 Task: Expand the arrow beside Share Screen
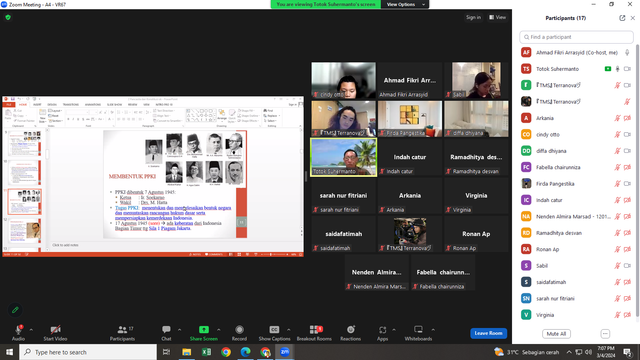[x=219, y=329]
